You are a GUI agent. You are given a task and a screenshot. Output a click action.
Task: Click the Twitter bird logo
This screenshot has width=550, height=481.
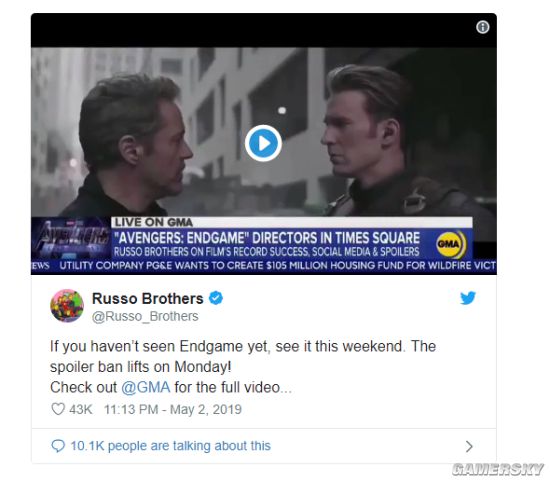(468, 298)
